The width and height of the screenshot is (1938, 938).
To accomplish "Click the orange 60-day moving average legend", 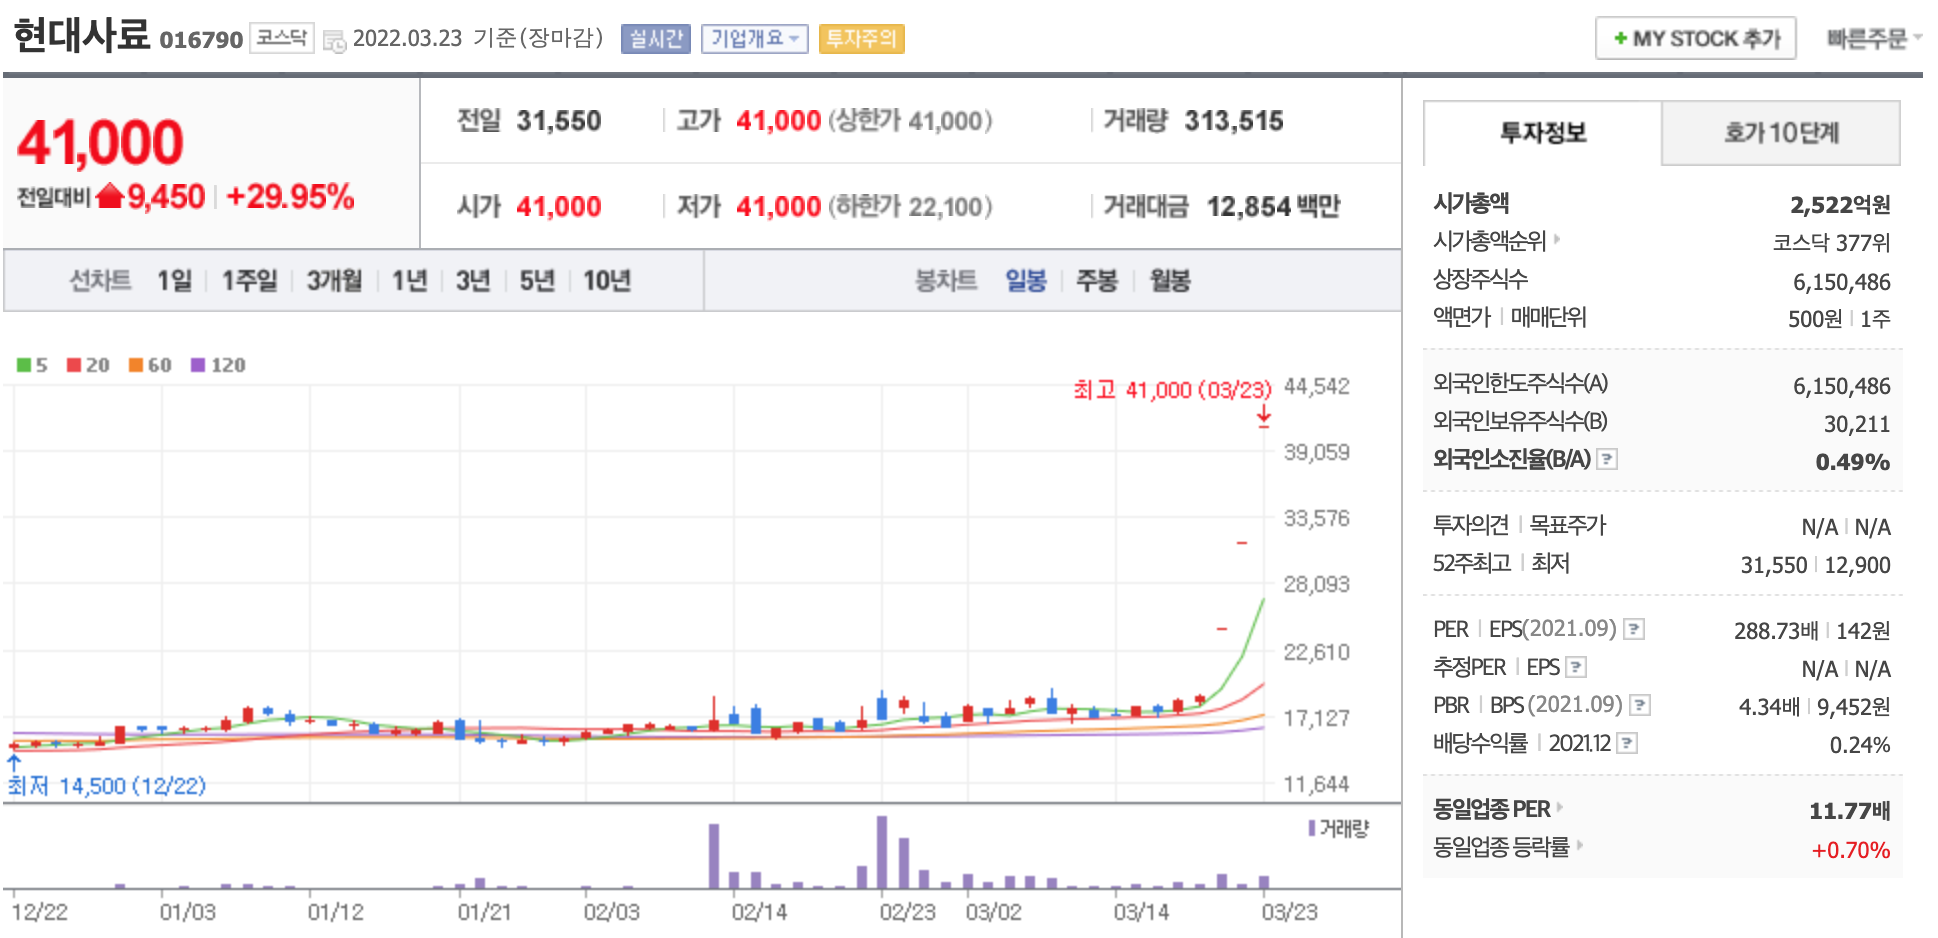I will [x=150, y=365].
